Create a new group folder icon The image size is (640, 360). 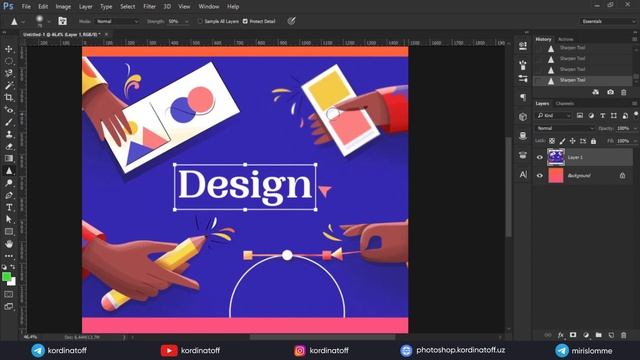[598, 335]
